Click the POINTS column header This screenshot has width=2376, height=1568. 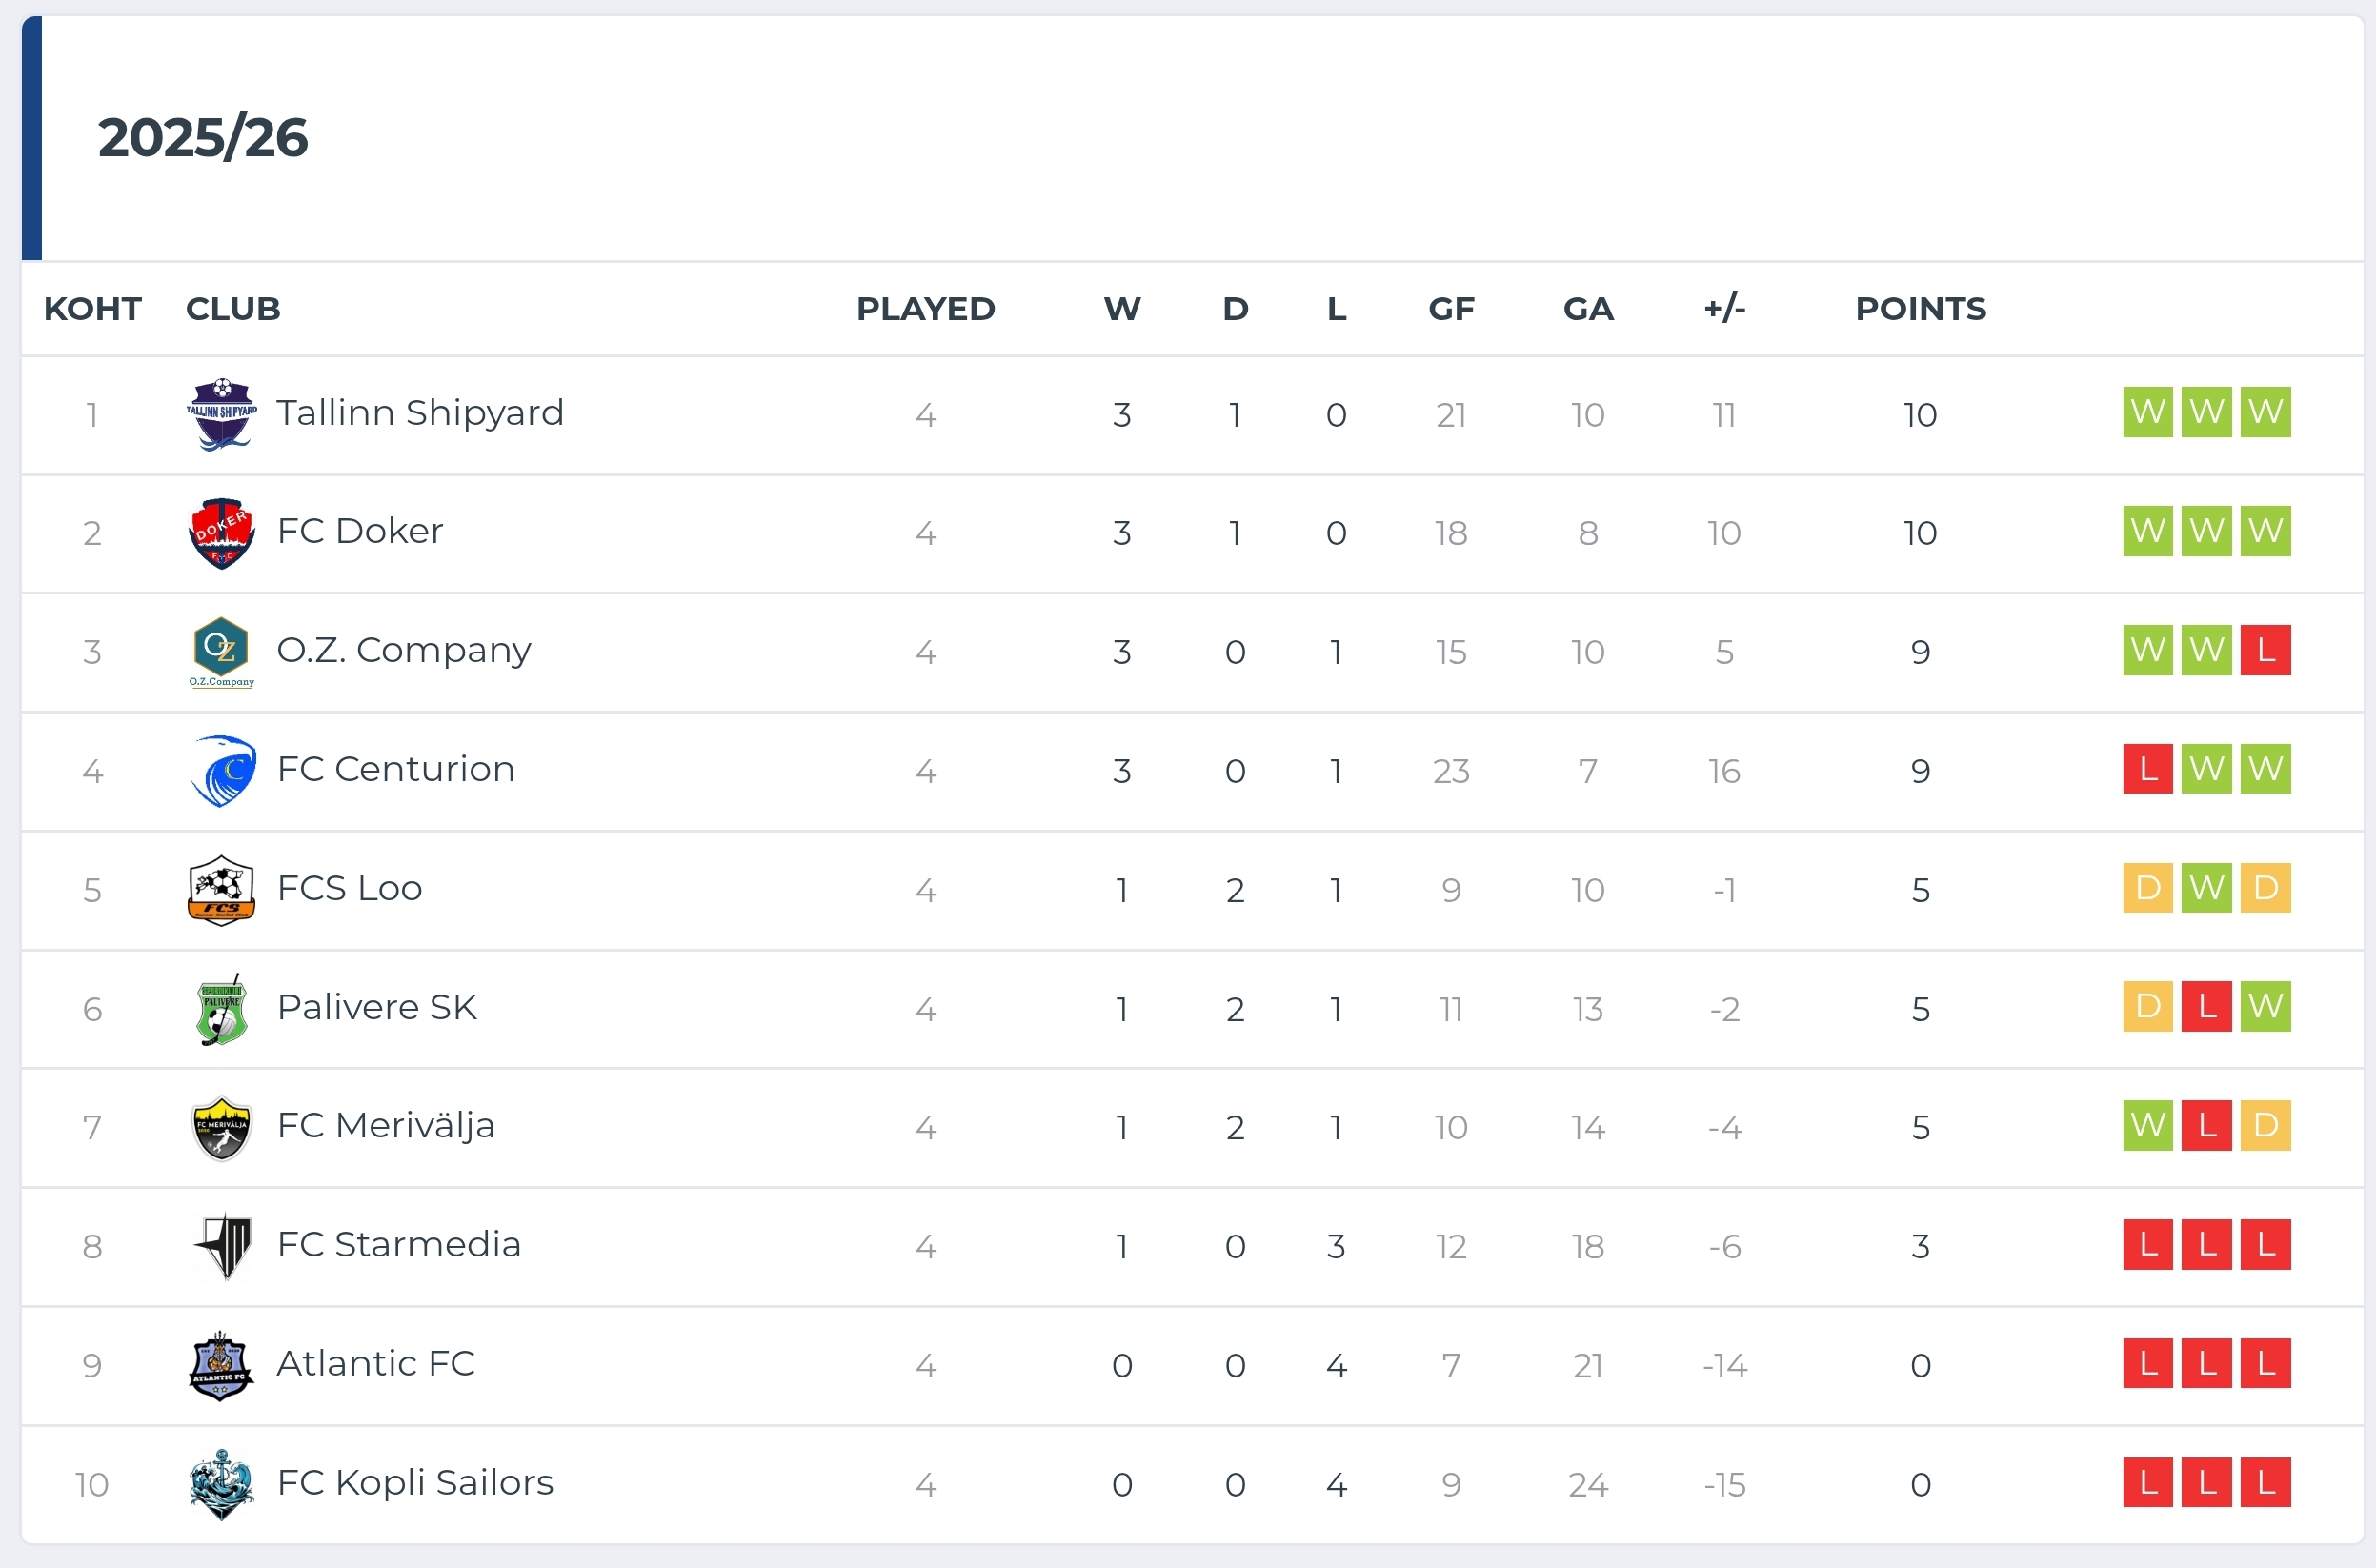[x=1920, y=308]
